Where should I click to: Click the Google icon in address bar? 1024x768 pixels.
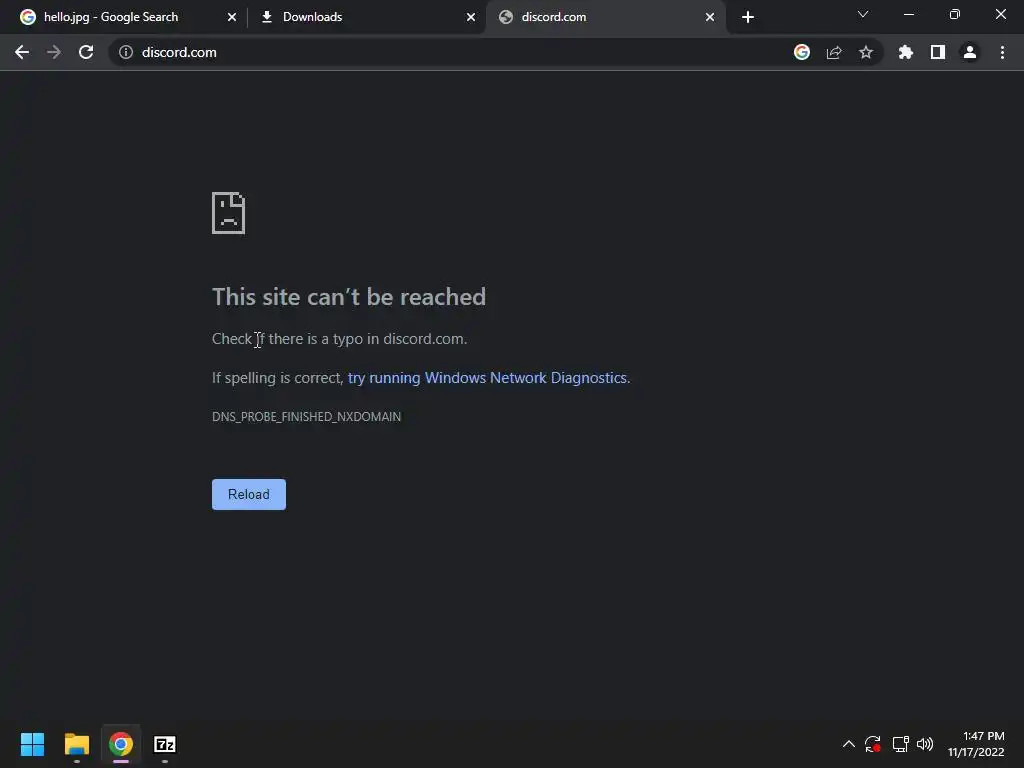(x=802, y=52)
